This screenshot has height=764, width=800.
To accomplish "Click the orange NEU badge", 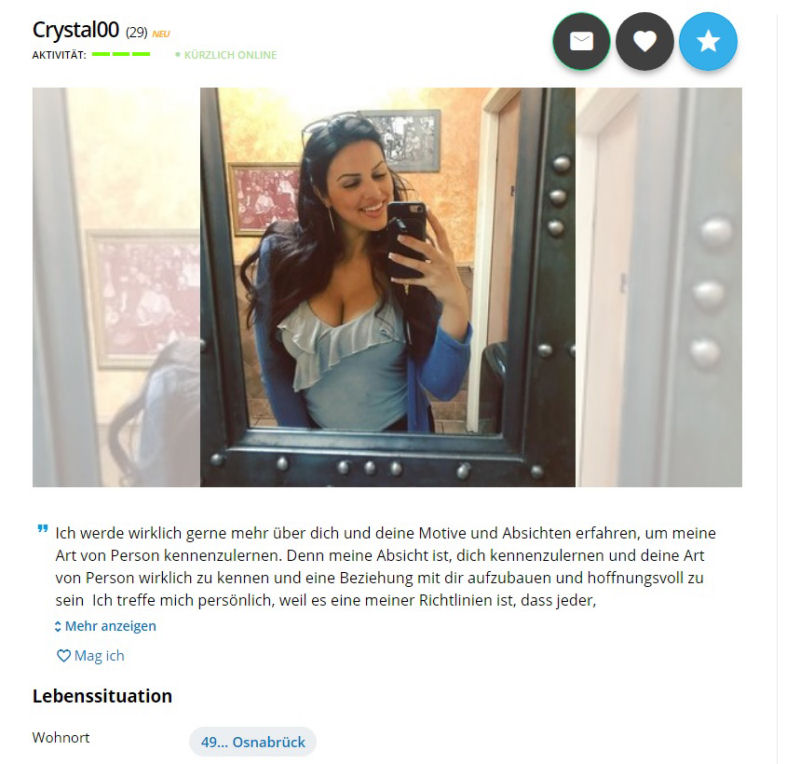I will click(161, 34).
